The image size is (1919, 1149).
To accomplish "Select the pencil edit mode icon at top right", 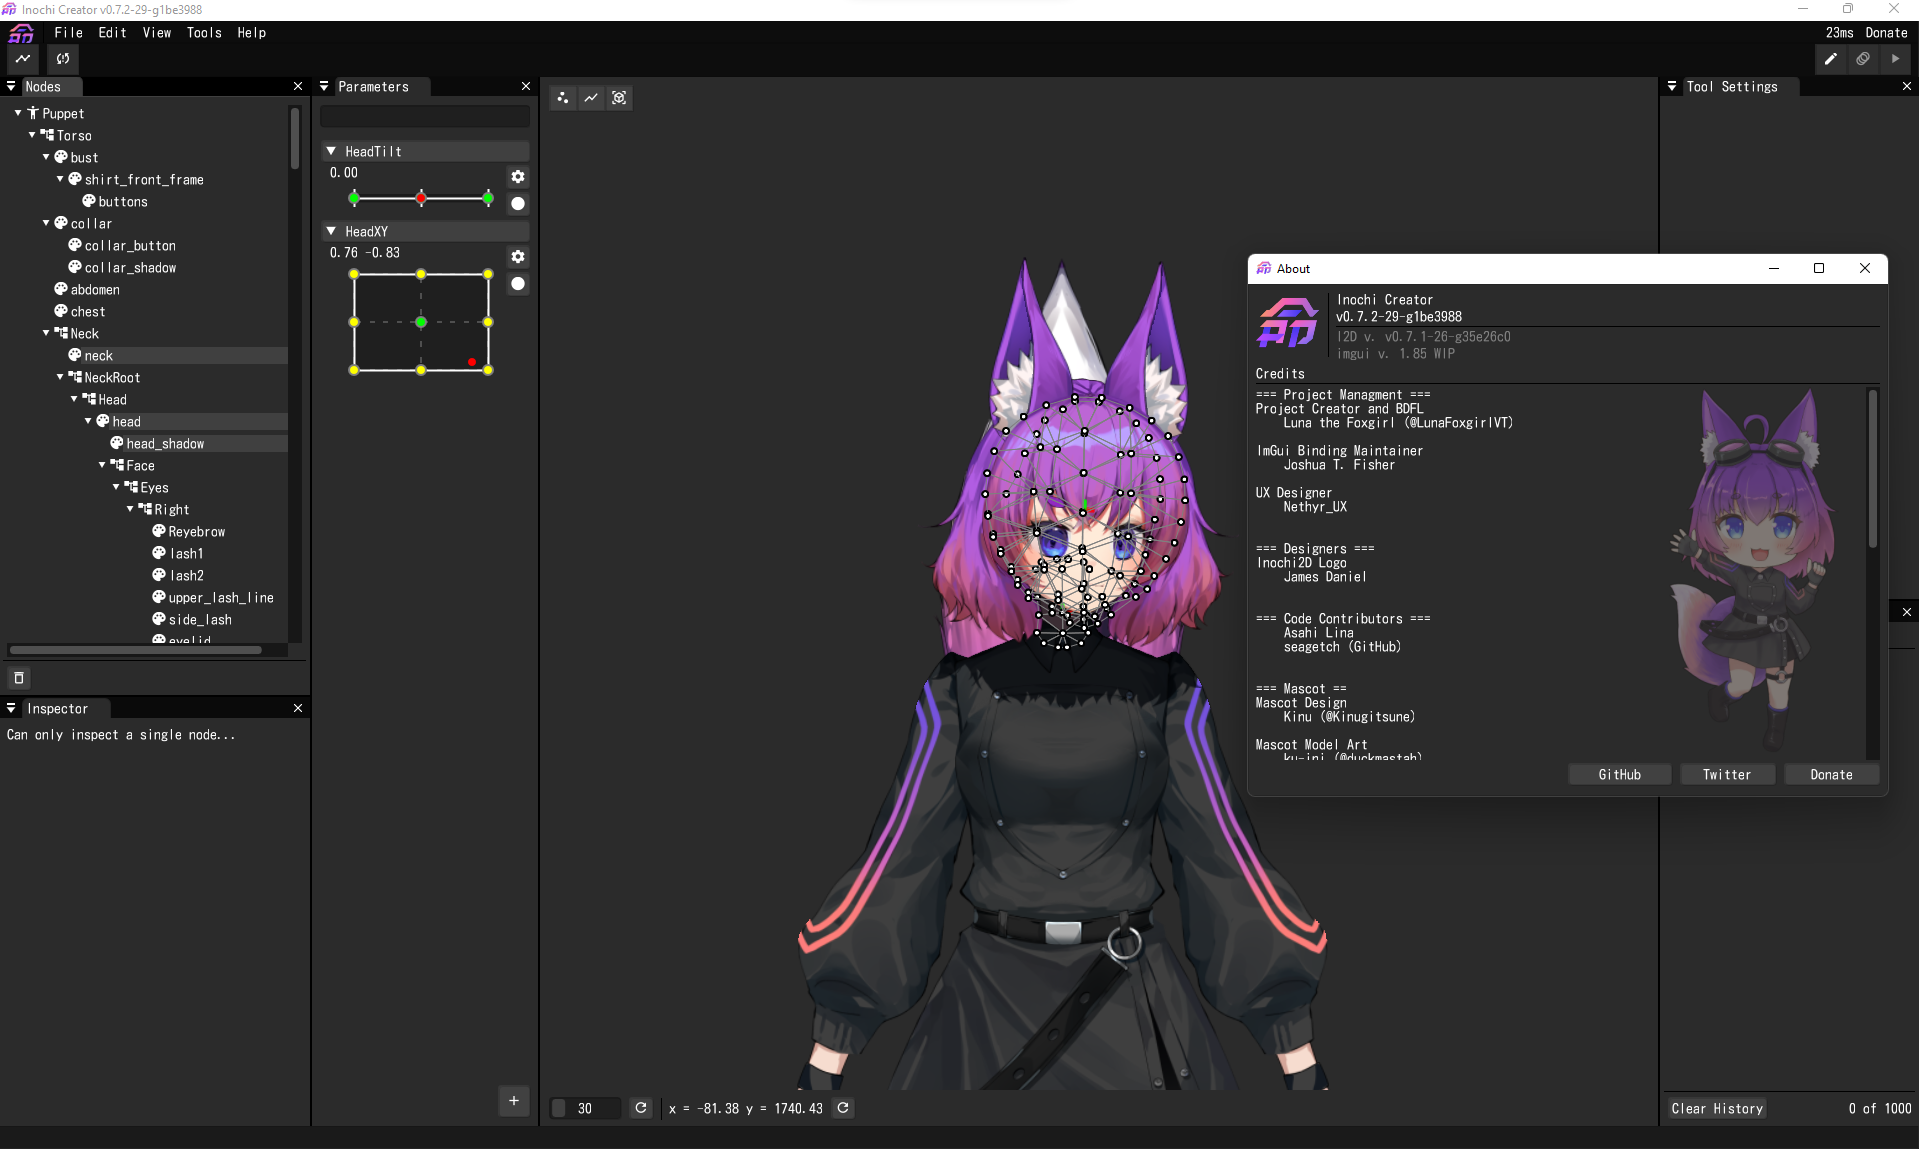I will click(1830, 59).
